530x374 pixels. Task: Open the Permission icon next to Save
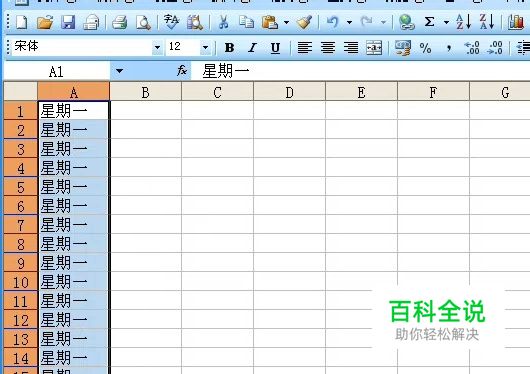click(x=91, y=22)
